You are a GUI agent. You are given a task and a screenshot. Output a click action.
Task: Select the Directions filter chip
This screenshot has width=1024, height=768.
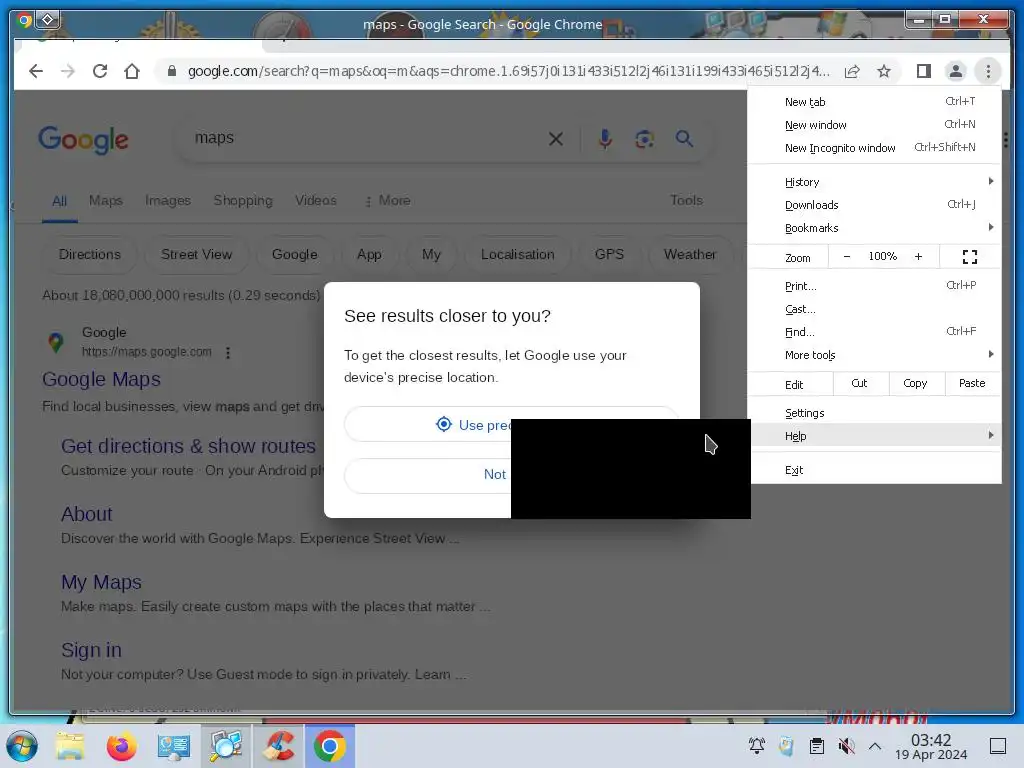click(x=89, y=255)
